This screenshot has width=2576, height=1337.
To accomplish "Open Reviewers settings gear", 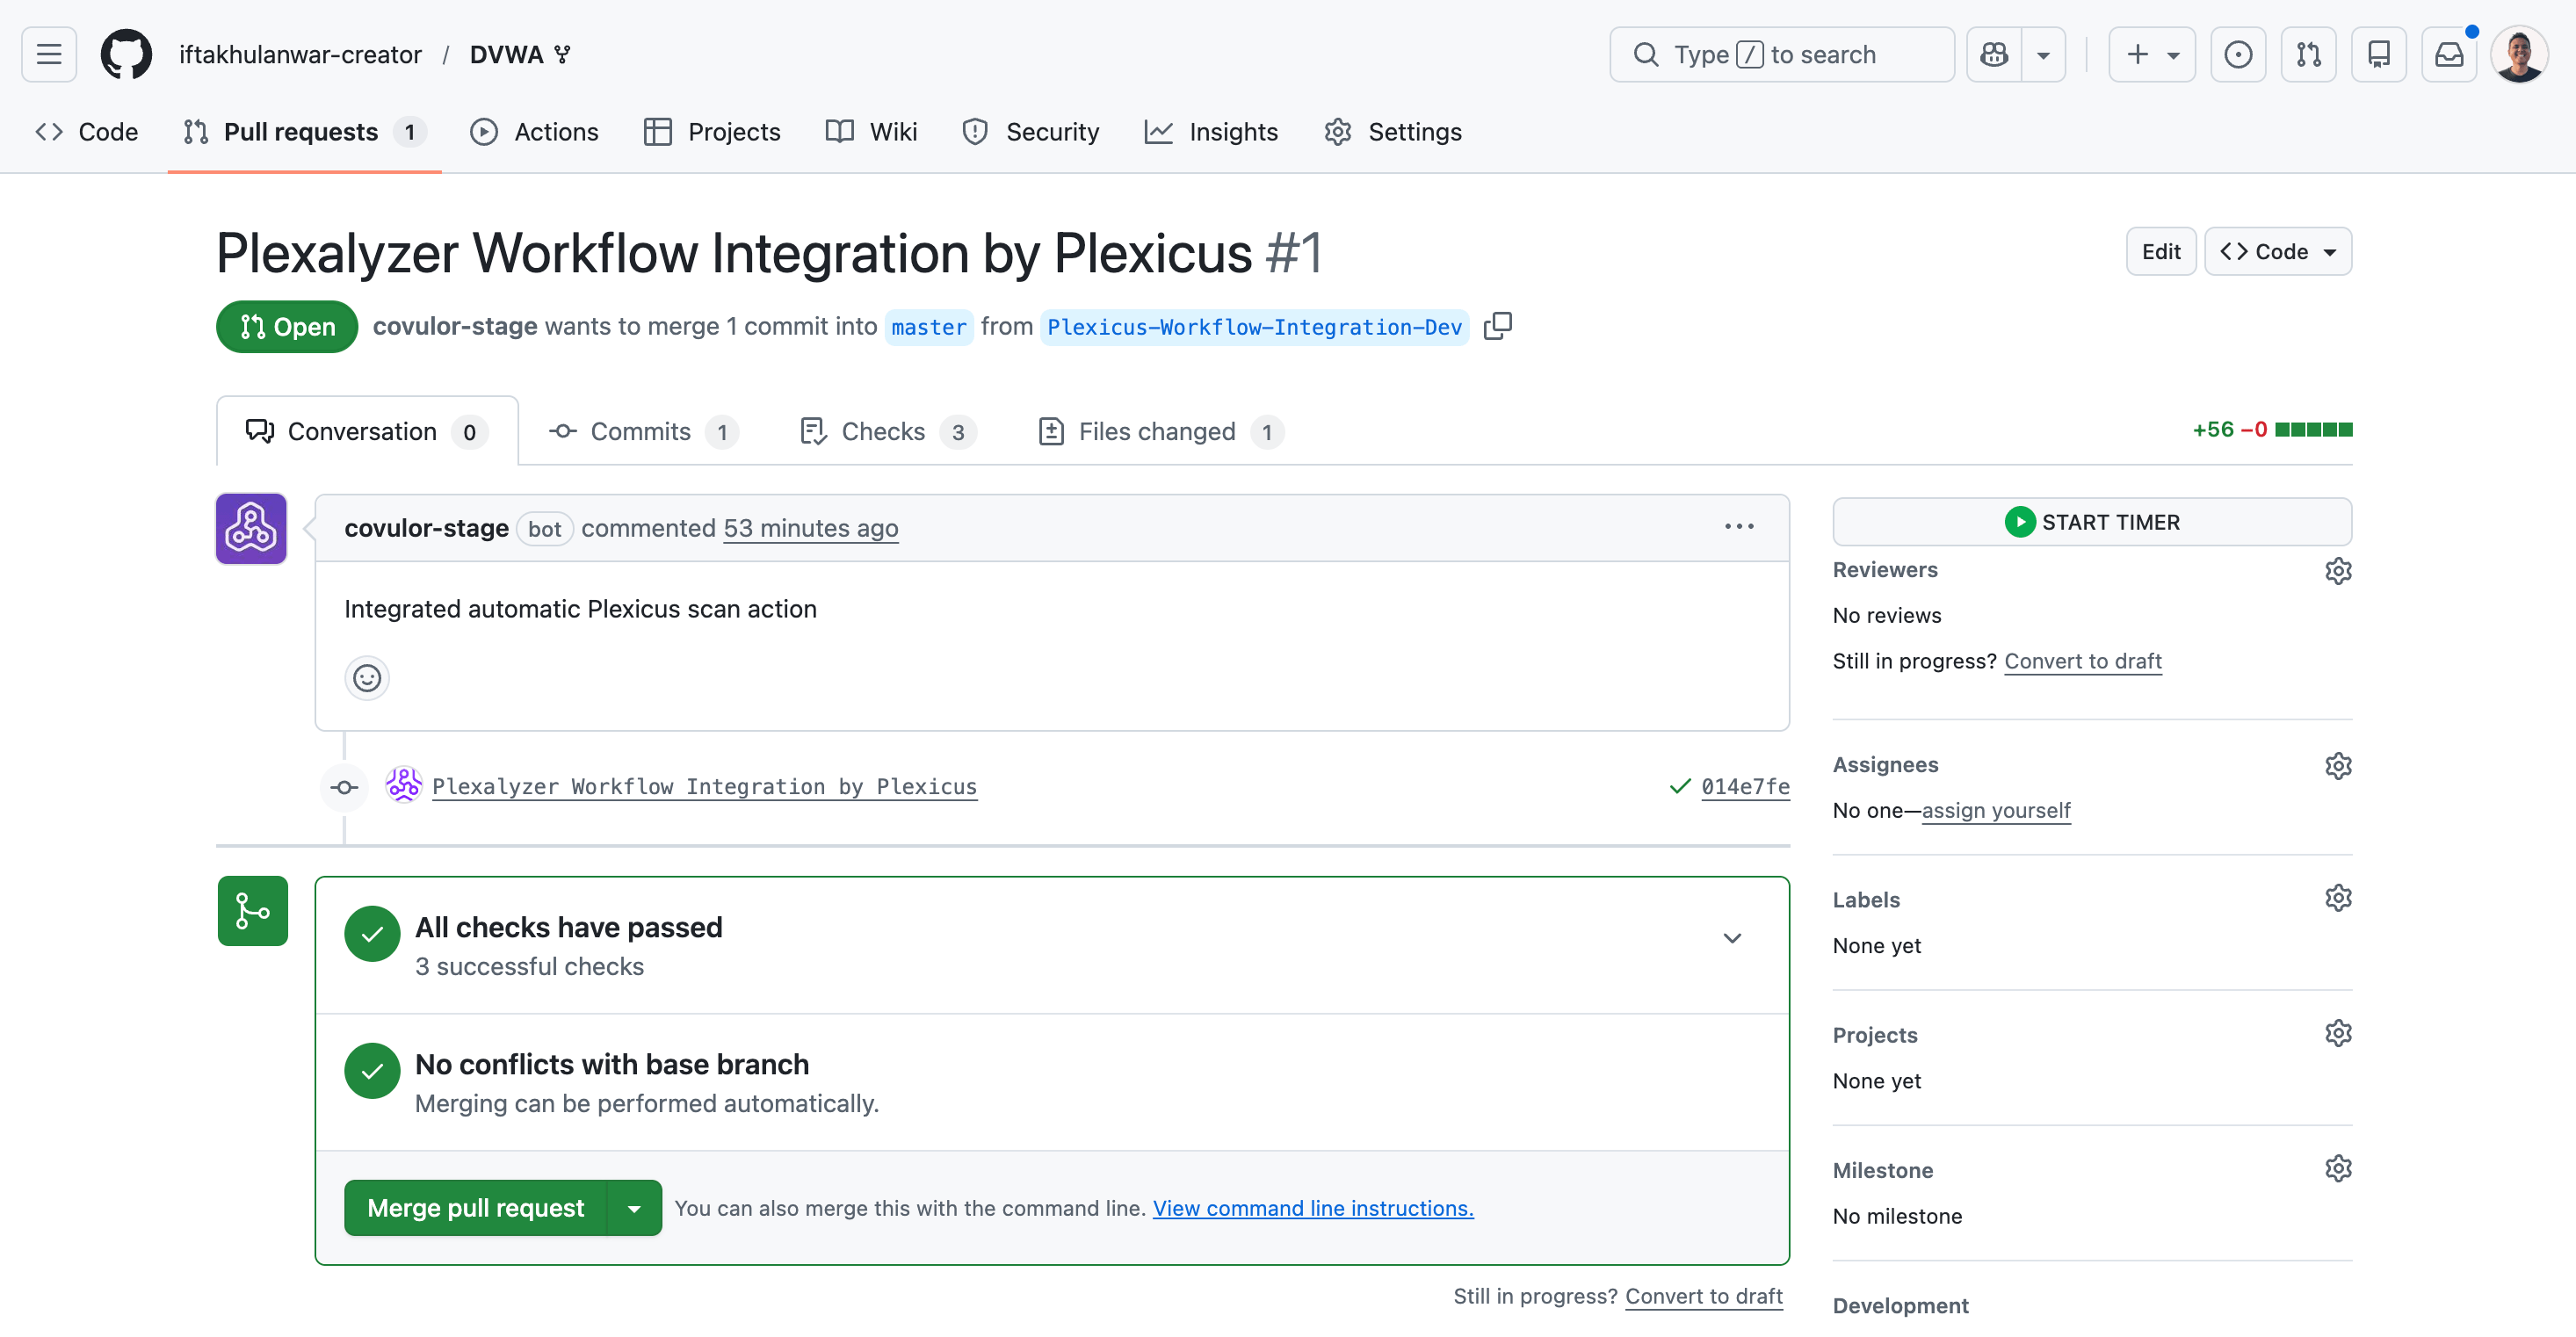I will (2339, 570).
